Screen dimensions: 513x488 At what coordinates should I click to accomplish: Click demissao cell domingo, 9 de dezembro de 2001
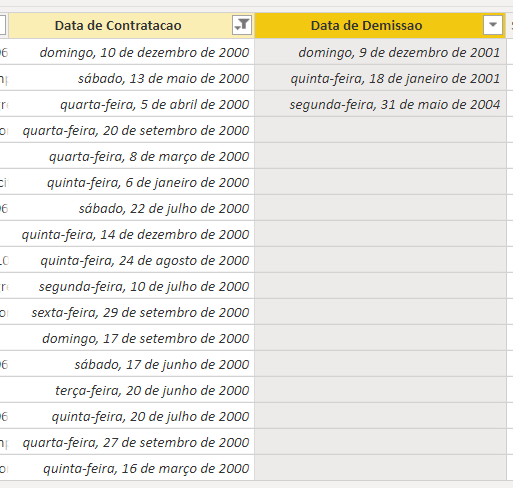click(380, 52)
